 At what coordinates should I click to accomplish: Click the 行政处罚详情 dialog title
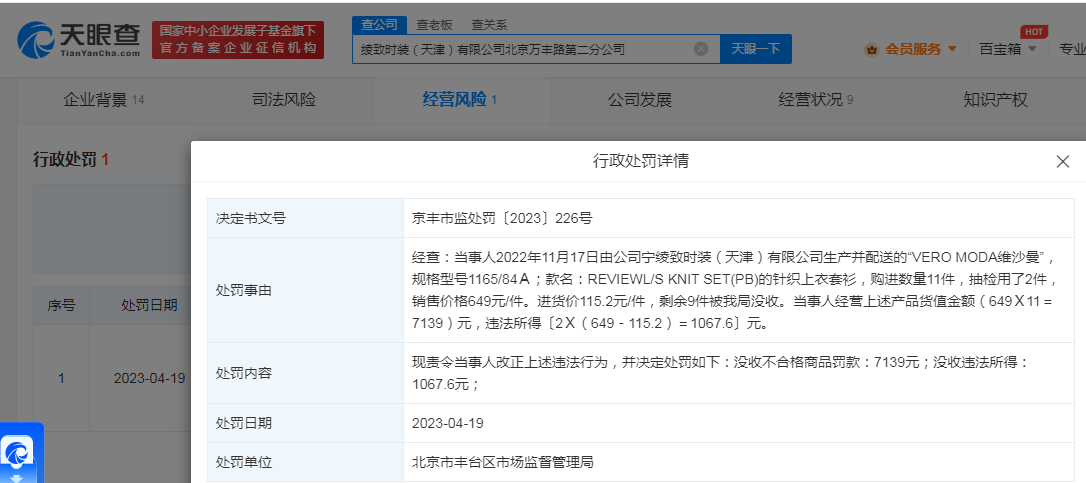point(641,161)
